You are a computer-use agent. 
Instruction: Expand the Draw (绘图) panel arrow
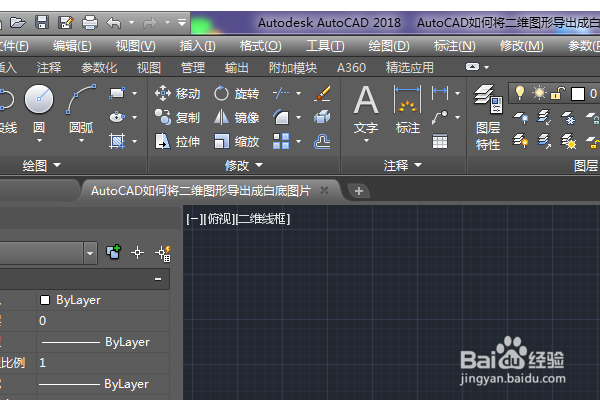coord(57,165)
